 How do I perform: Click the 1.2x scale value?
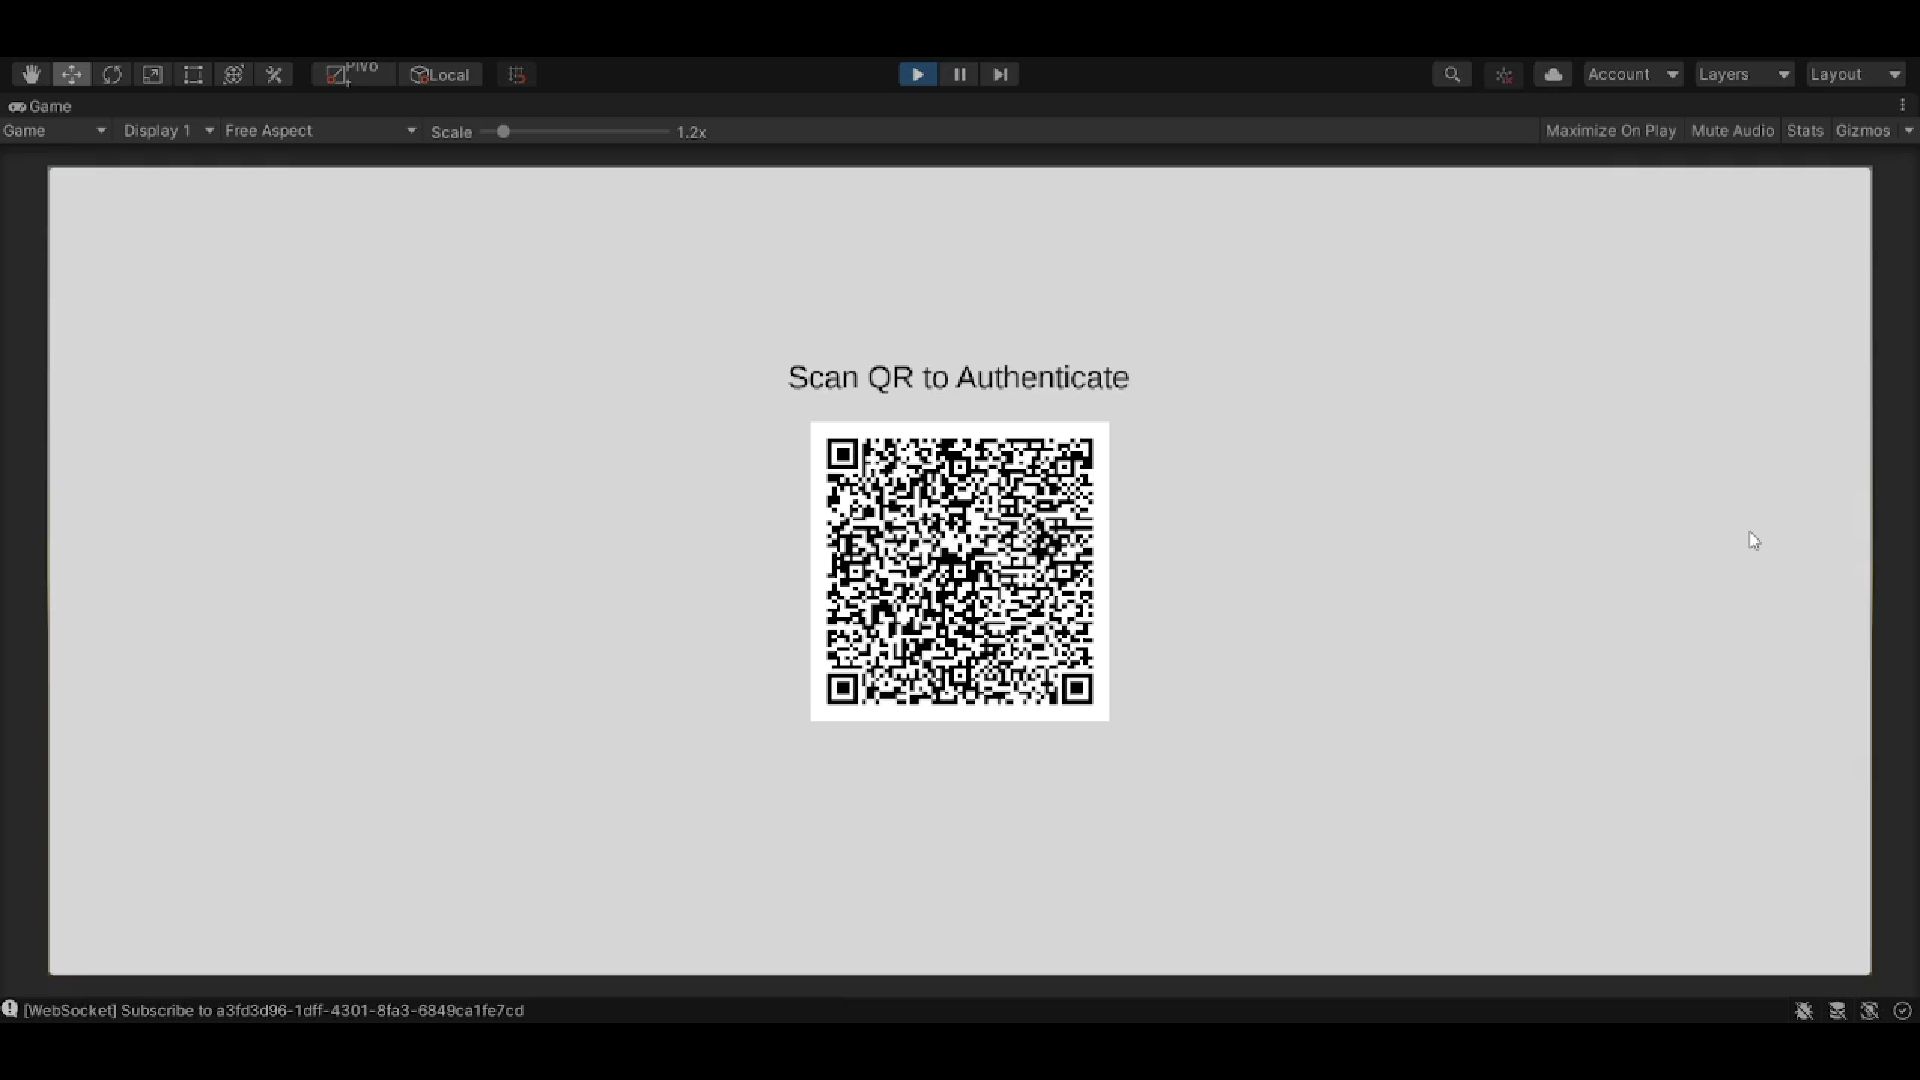pos(691,132)
